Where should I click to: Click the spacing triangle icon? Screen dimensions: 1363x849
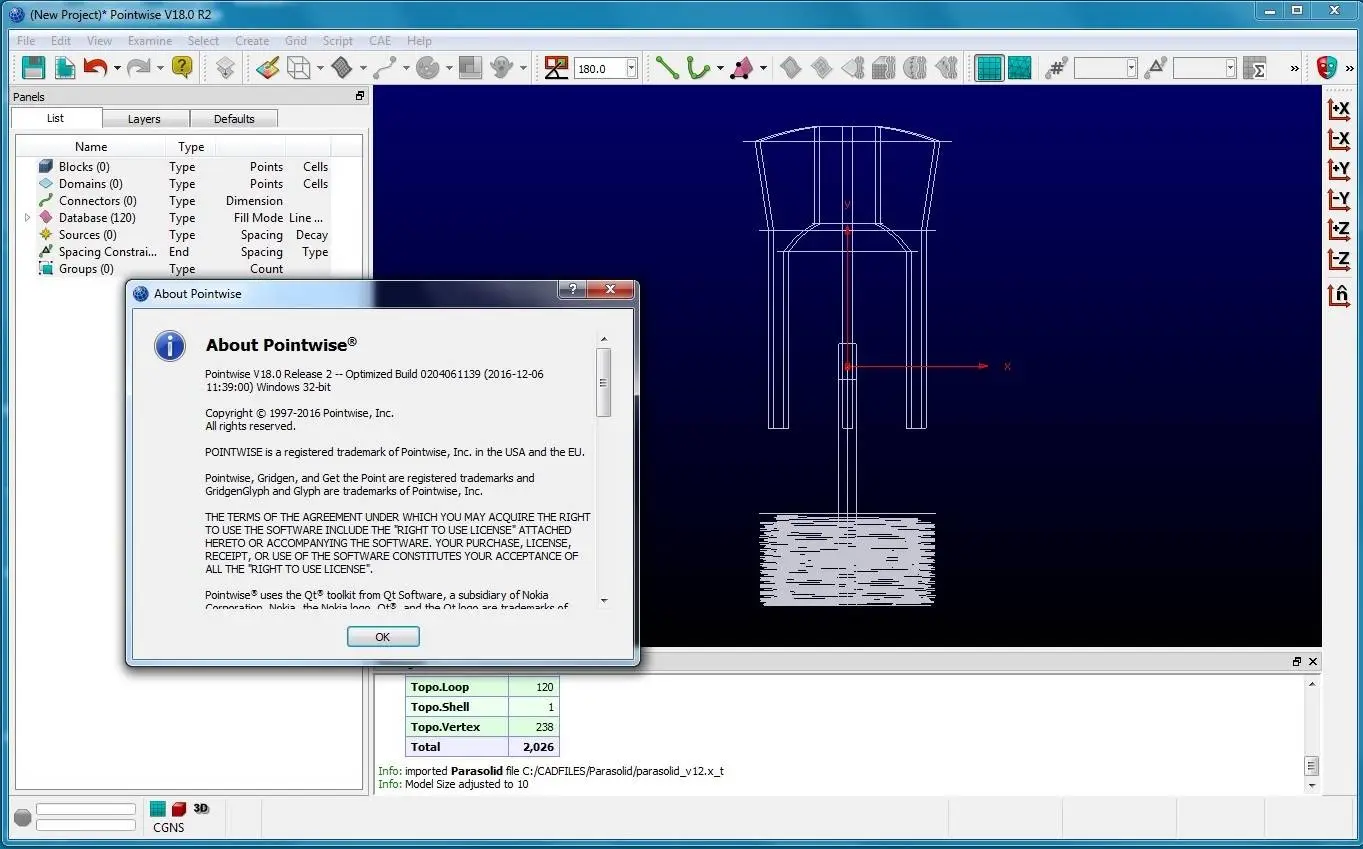click(x=1156, y=68)
